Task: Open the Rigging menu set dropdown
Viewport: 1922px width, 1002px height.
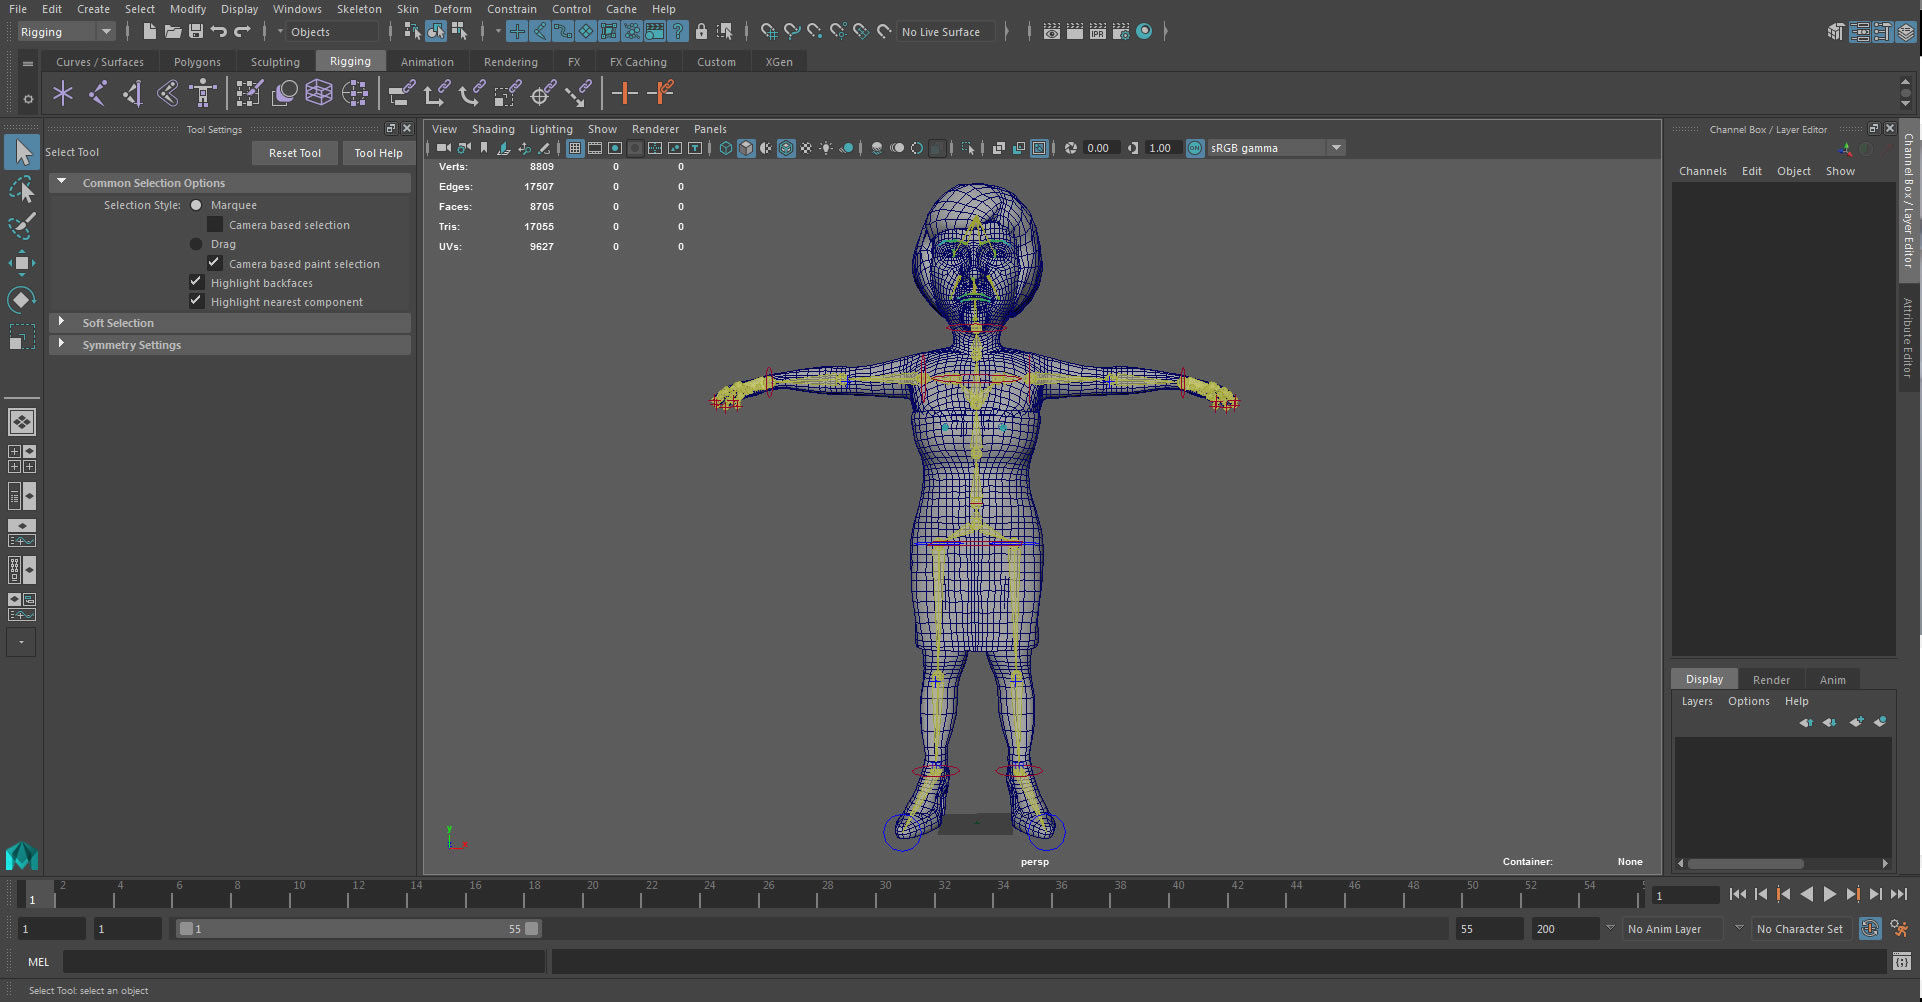Action: click(66, 32)
